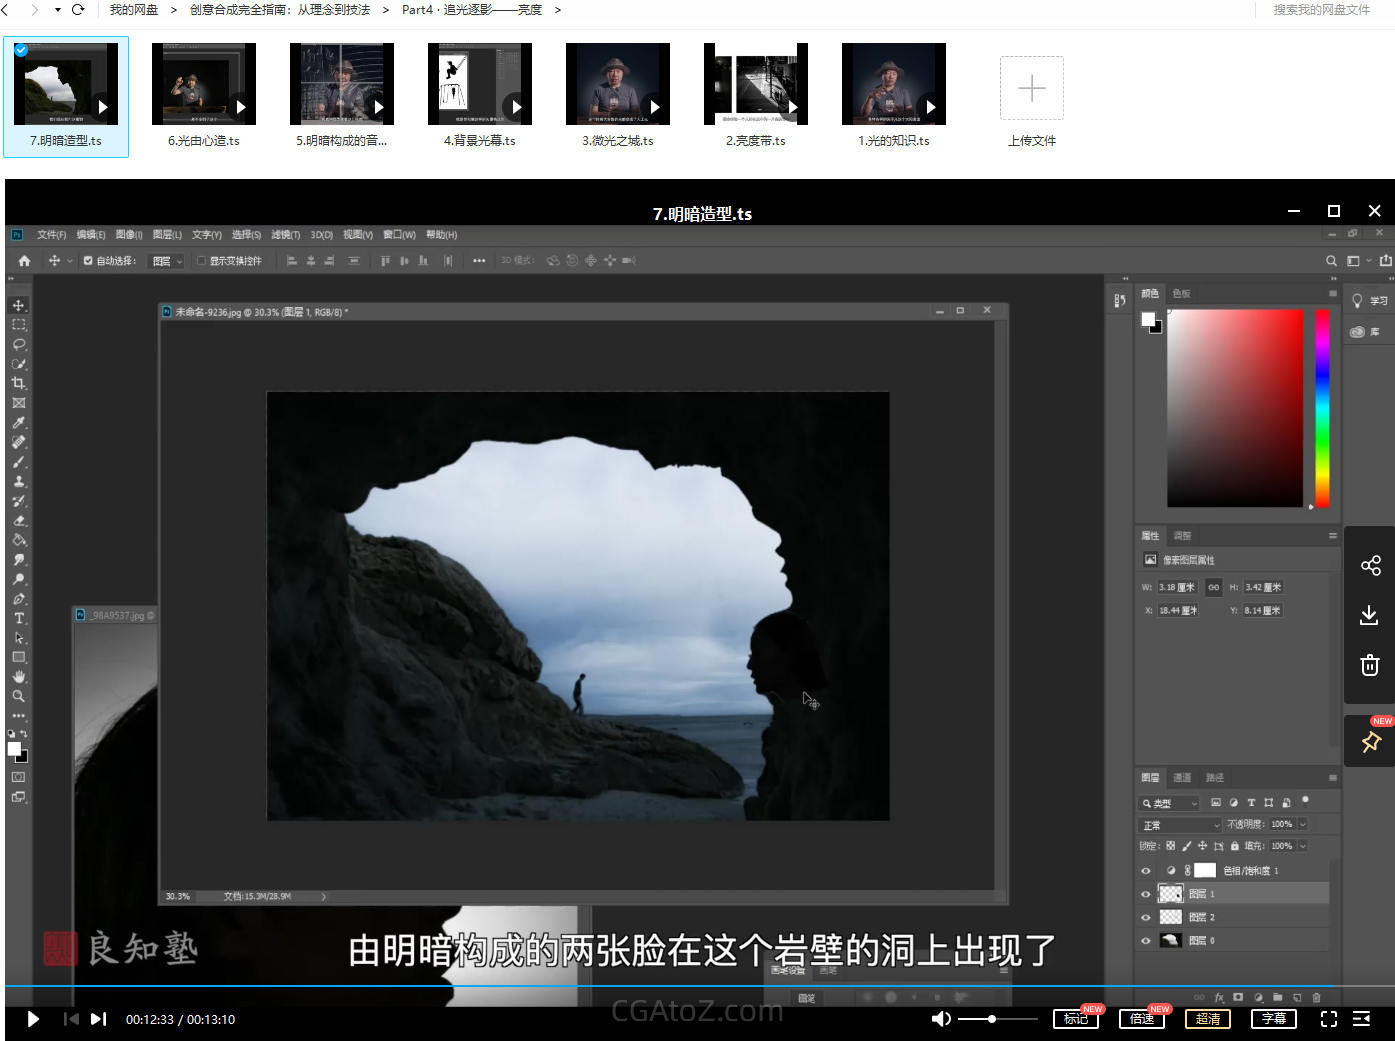Click the 倍速 playback speed button
The height and width of the screenshot is (1041, 1395).
tap(1141, 1019)
